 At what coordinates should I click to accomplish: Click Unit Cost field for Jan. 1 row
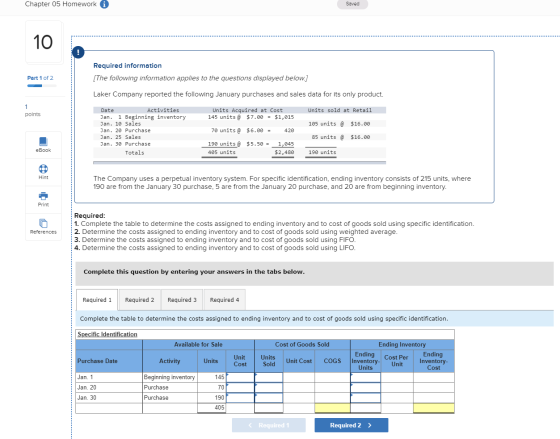tap(240, 377)
